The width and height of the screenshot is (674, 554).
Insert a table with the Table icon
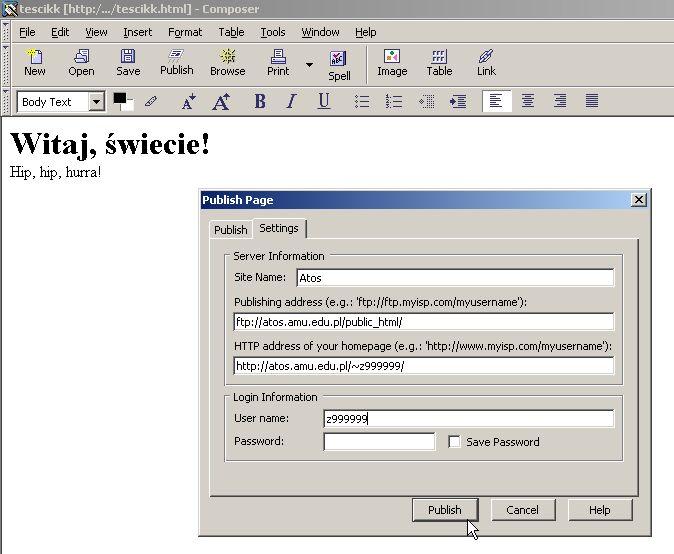click(439, 63)
